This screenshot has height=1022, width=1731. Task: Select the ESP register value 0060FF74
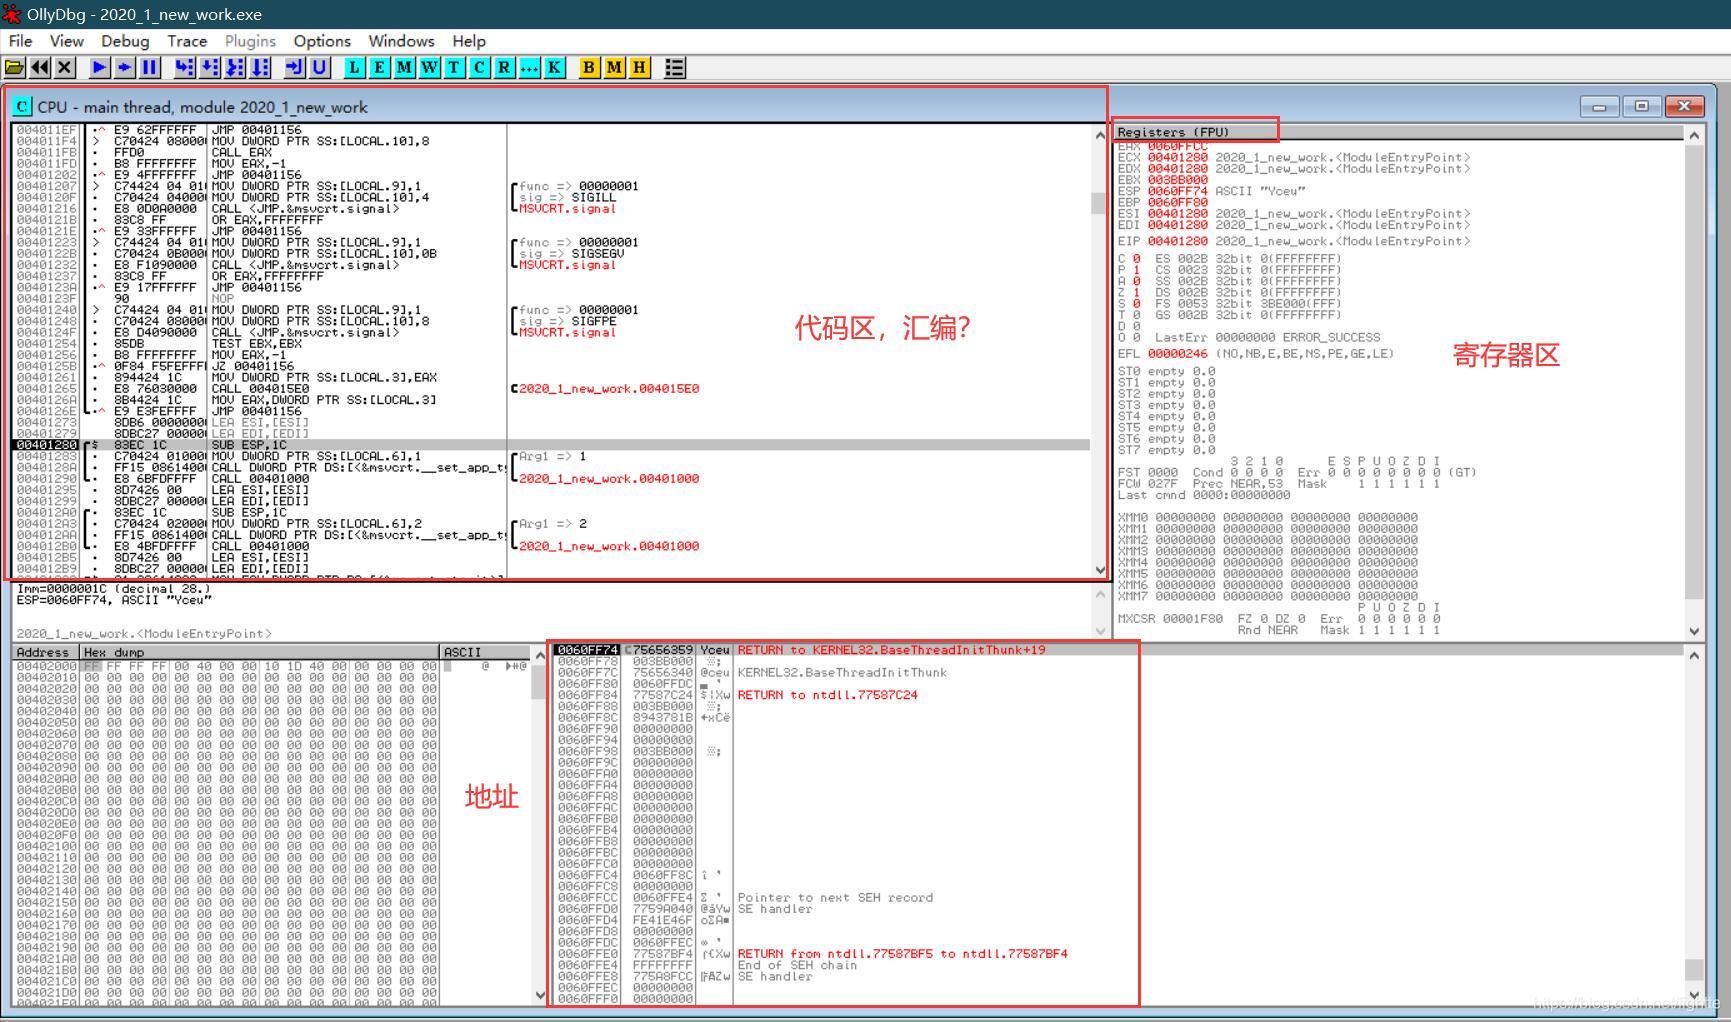[1177, 191]
